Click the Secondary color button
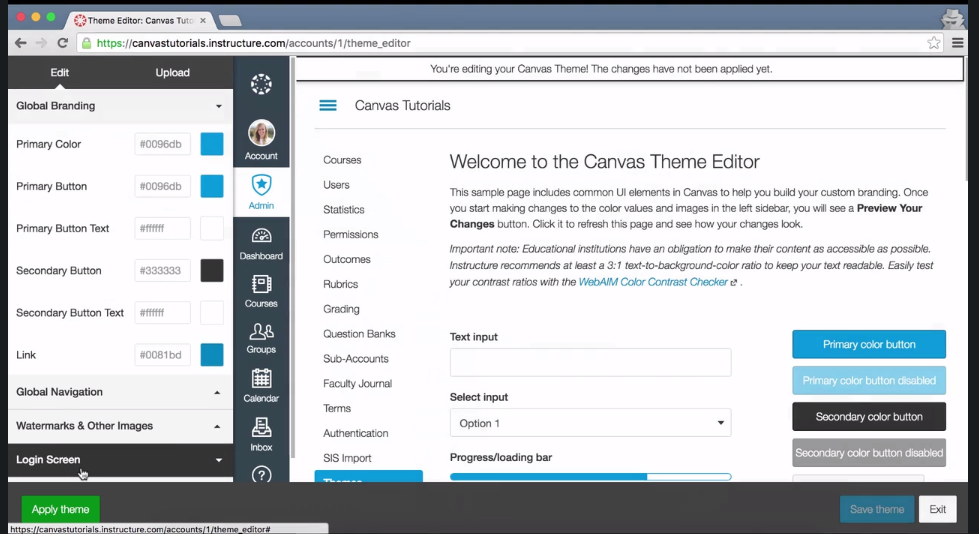 (868, 417)
